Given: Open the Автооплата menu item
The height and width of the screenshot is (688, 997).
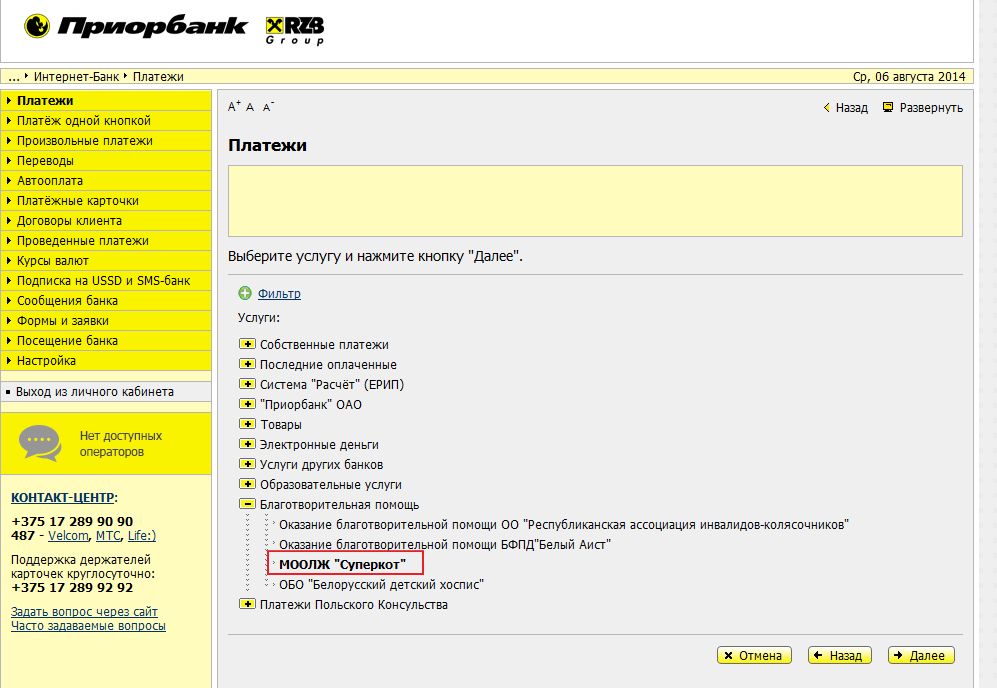Looking at the screenshot, I should coord(106,181).
